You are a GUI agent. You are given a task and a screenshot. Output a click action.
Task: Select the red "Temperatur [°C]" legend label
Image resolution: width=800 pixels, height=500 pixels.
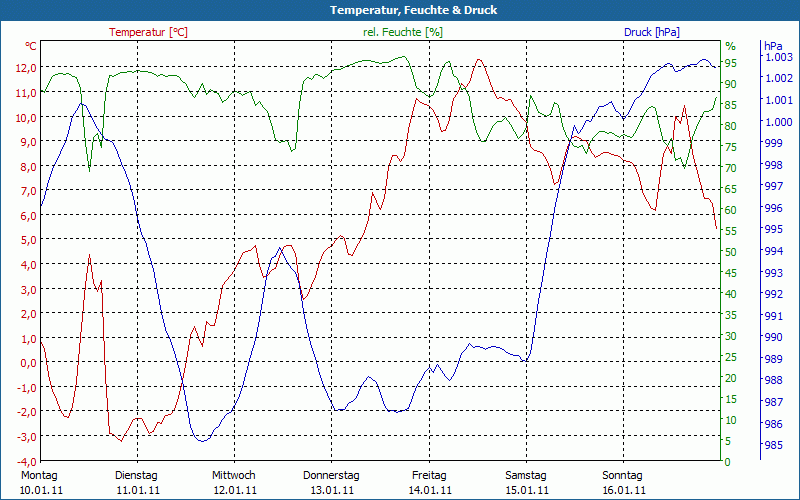(148, 32)
